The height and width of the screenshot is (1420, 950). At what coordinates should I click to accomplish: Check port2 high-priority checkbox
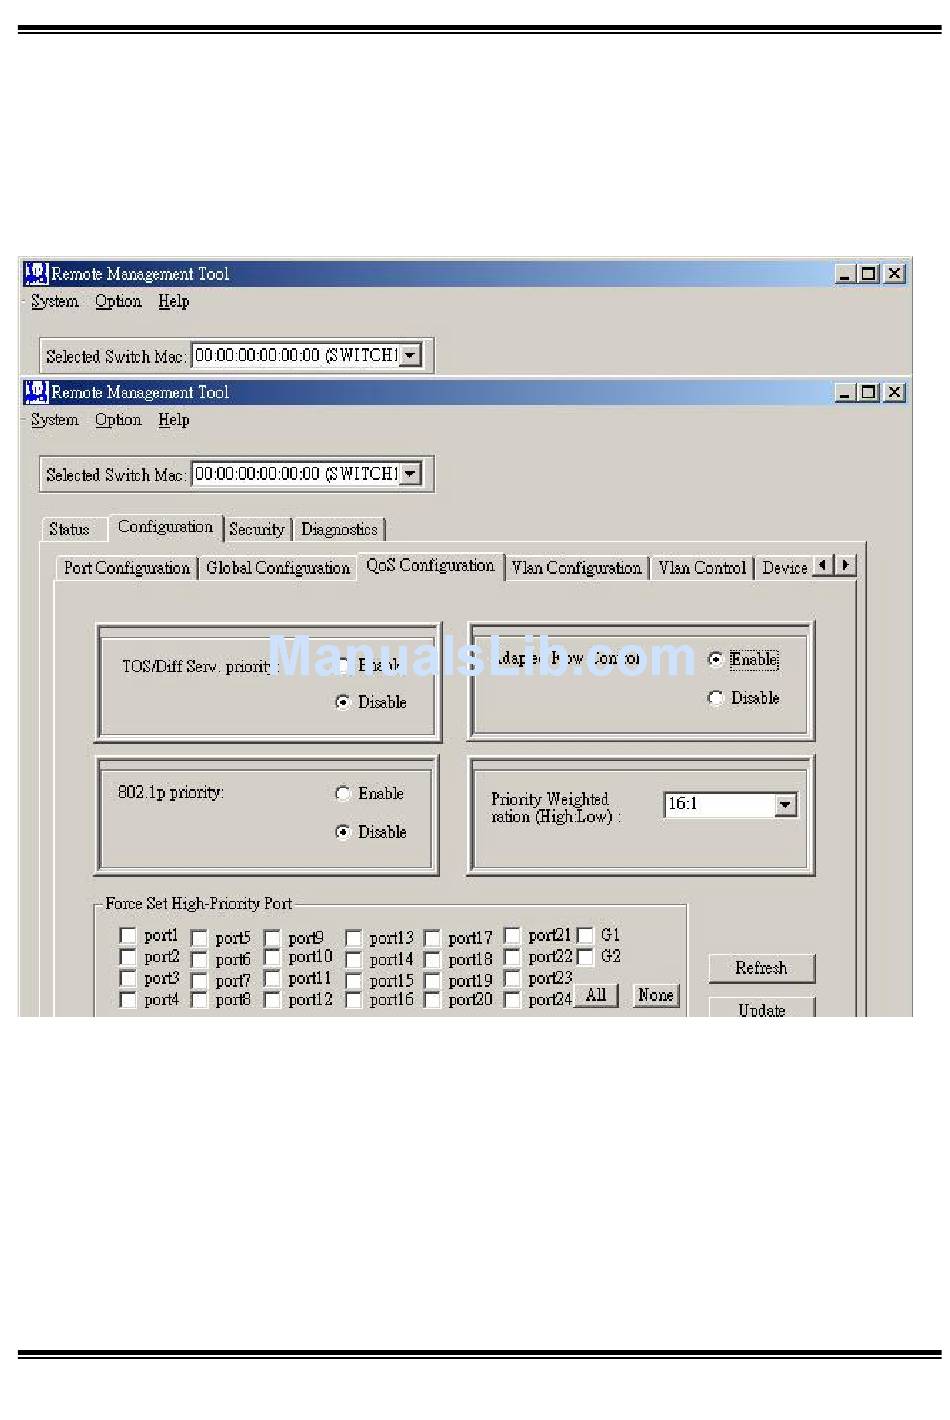click(x=127, y=956)
